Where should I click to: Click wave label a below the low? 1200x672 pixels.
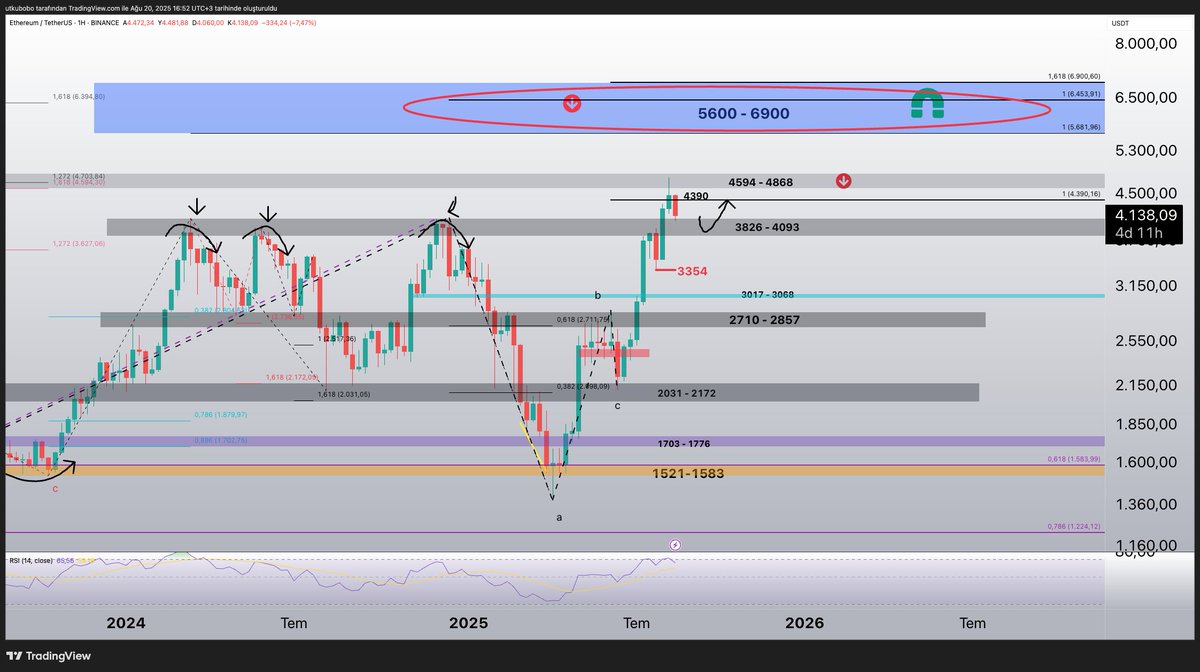click(x=559, y=517)
